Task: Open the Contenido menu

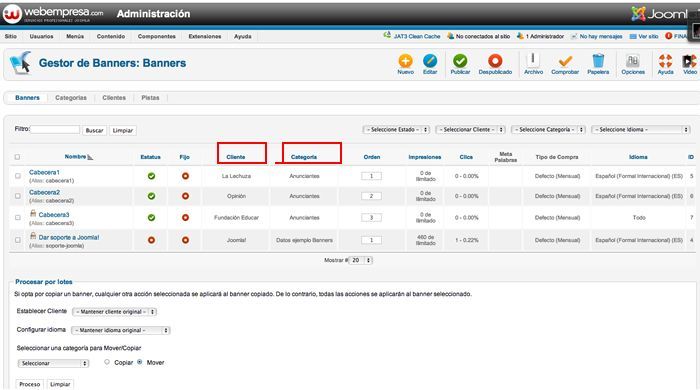Action: (x=111, y=36)
